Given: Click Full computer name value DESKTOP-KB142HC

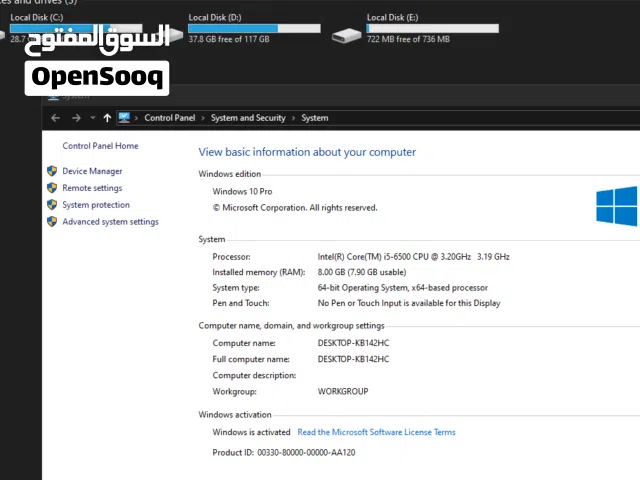Looking at the screenshot, I should pos(353,359).
